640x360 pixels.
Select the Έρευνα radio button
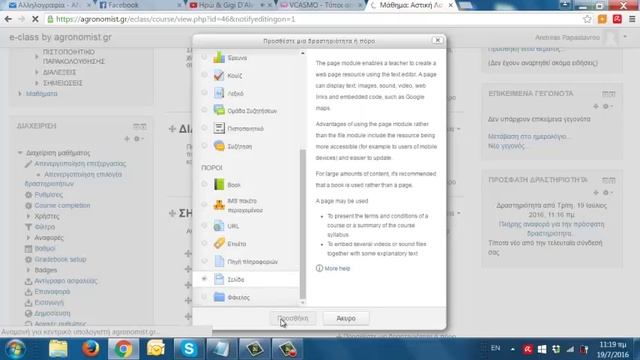tap(204, 57)
